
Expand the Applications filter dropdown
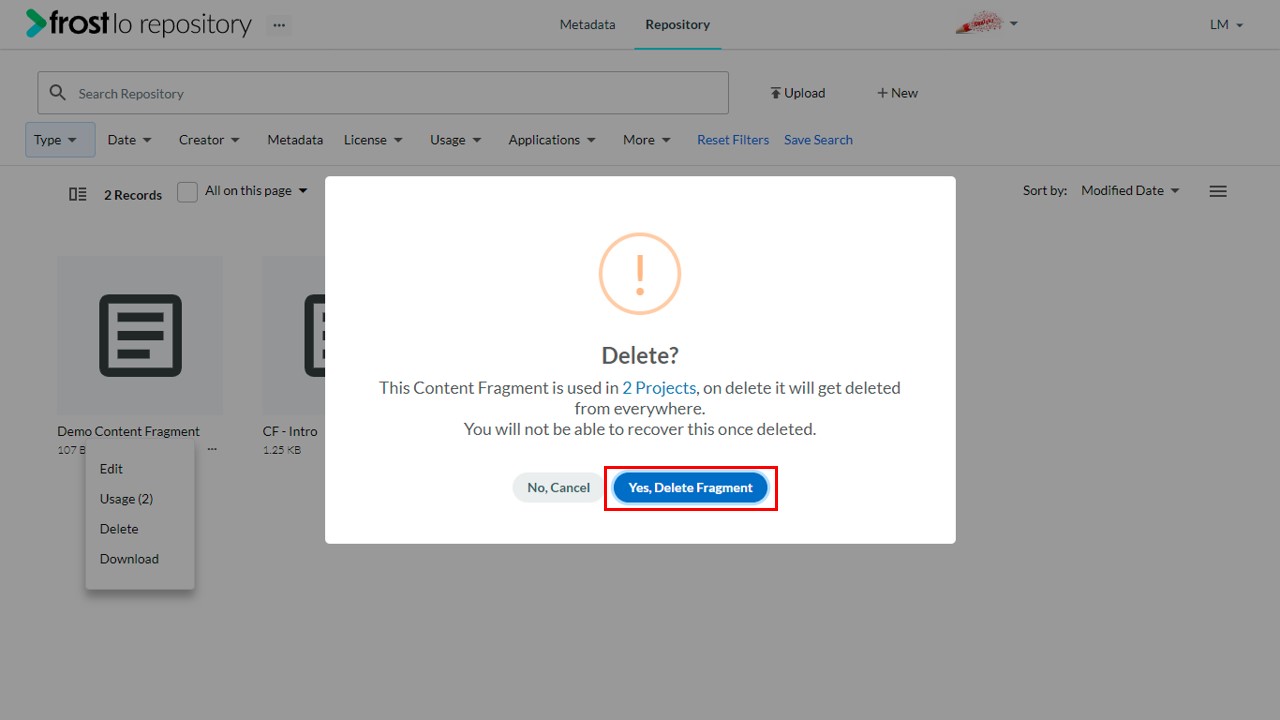click(552, 140)
